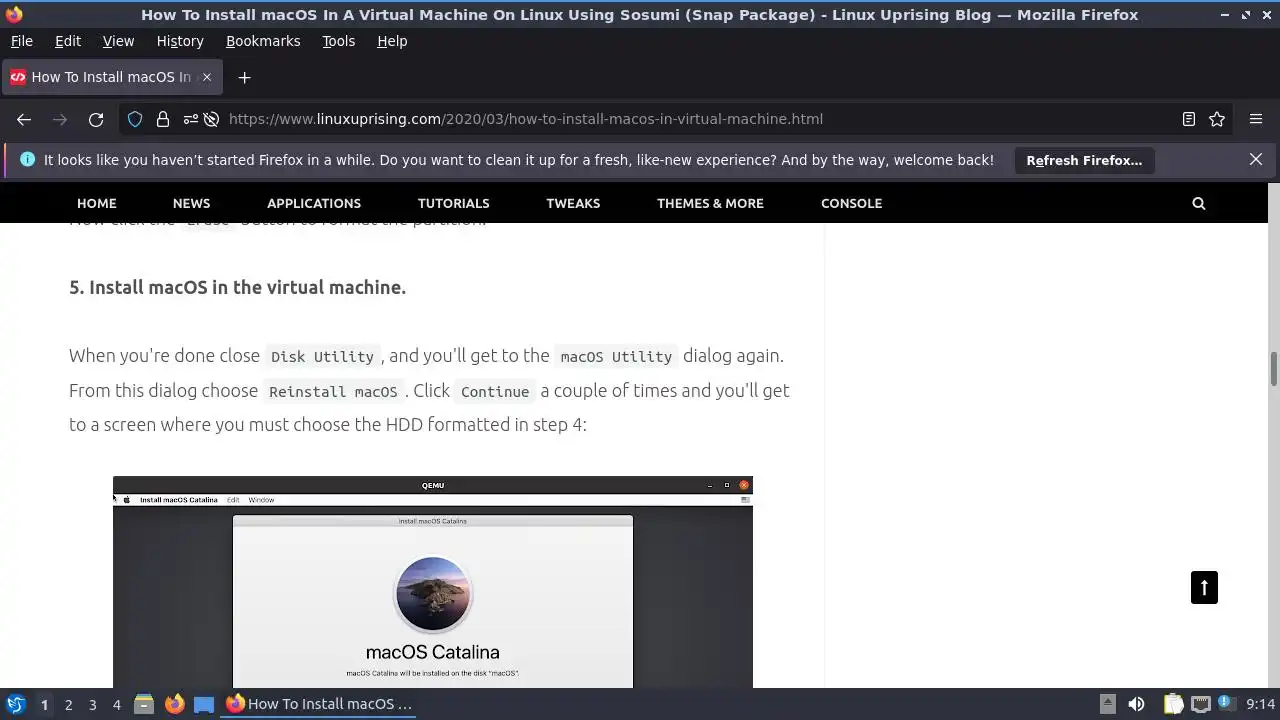The image size is (1280, 720).
Task: Click the 'Reinstall macOS' code text
Action: click(x=333, y=392)
